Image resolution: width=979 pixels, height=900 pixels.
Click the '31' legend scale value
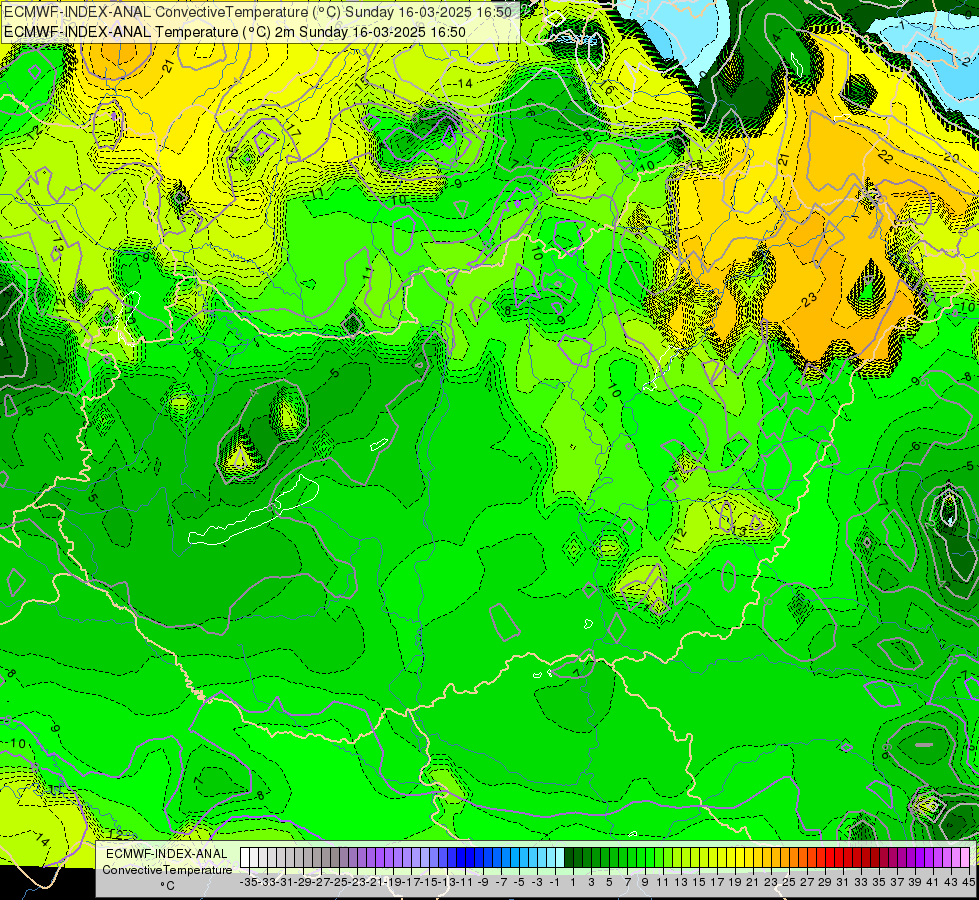(x=842, y=882)
